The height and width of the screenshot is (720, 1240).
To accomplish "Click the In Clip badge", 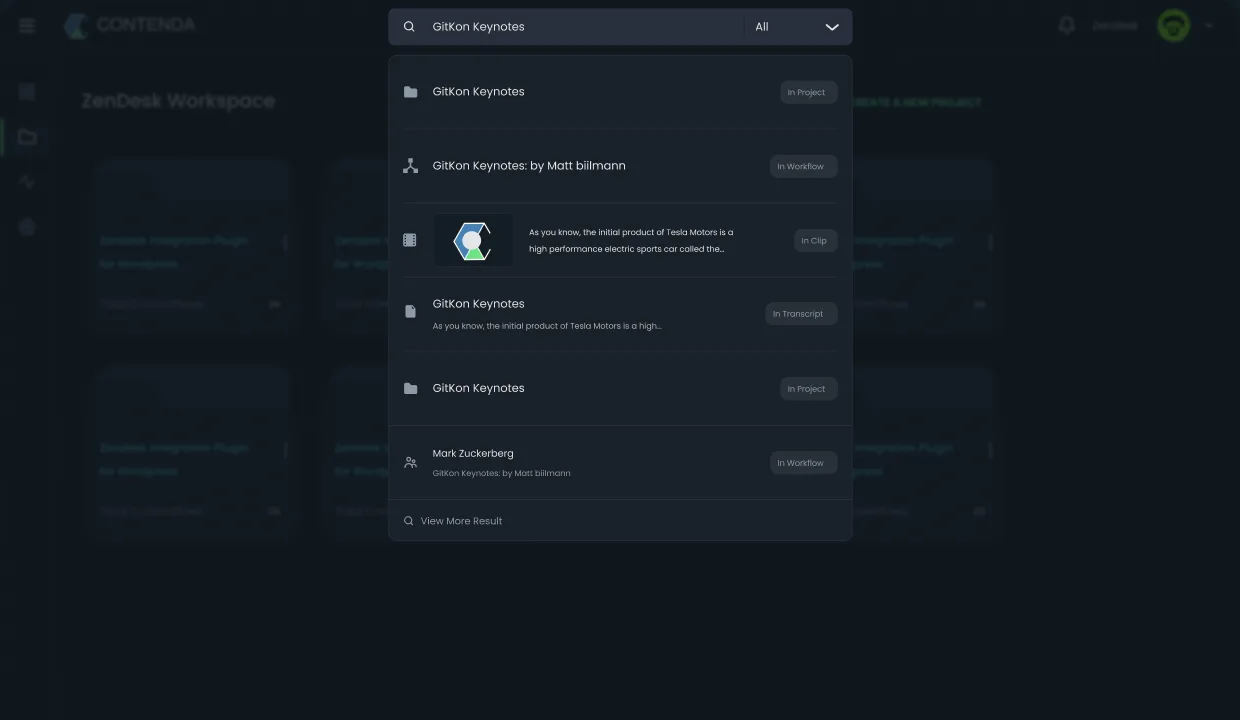I will point(815,240).
